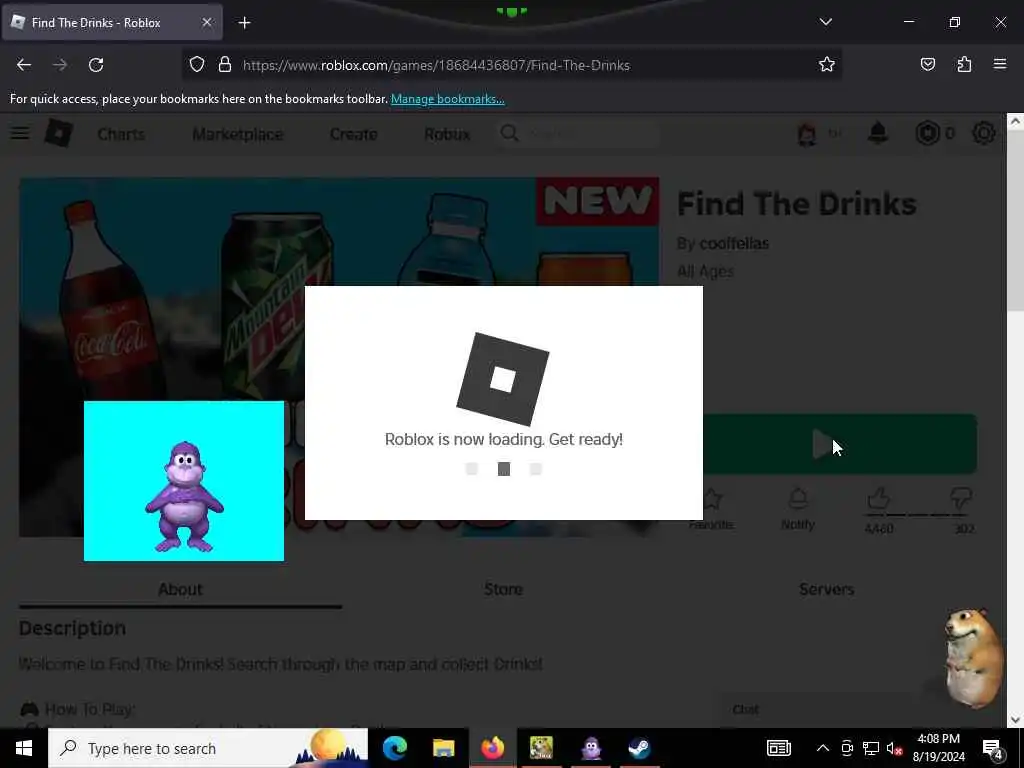Switch to the Store tab
The width and height of the screenshot is (1024, 768).
[504, 590]
